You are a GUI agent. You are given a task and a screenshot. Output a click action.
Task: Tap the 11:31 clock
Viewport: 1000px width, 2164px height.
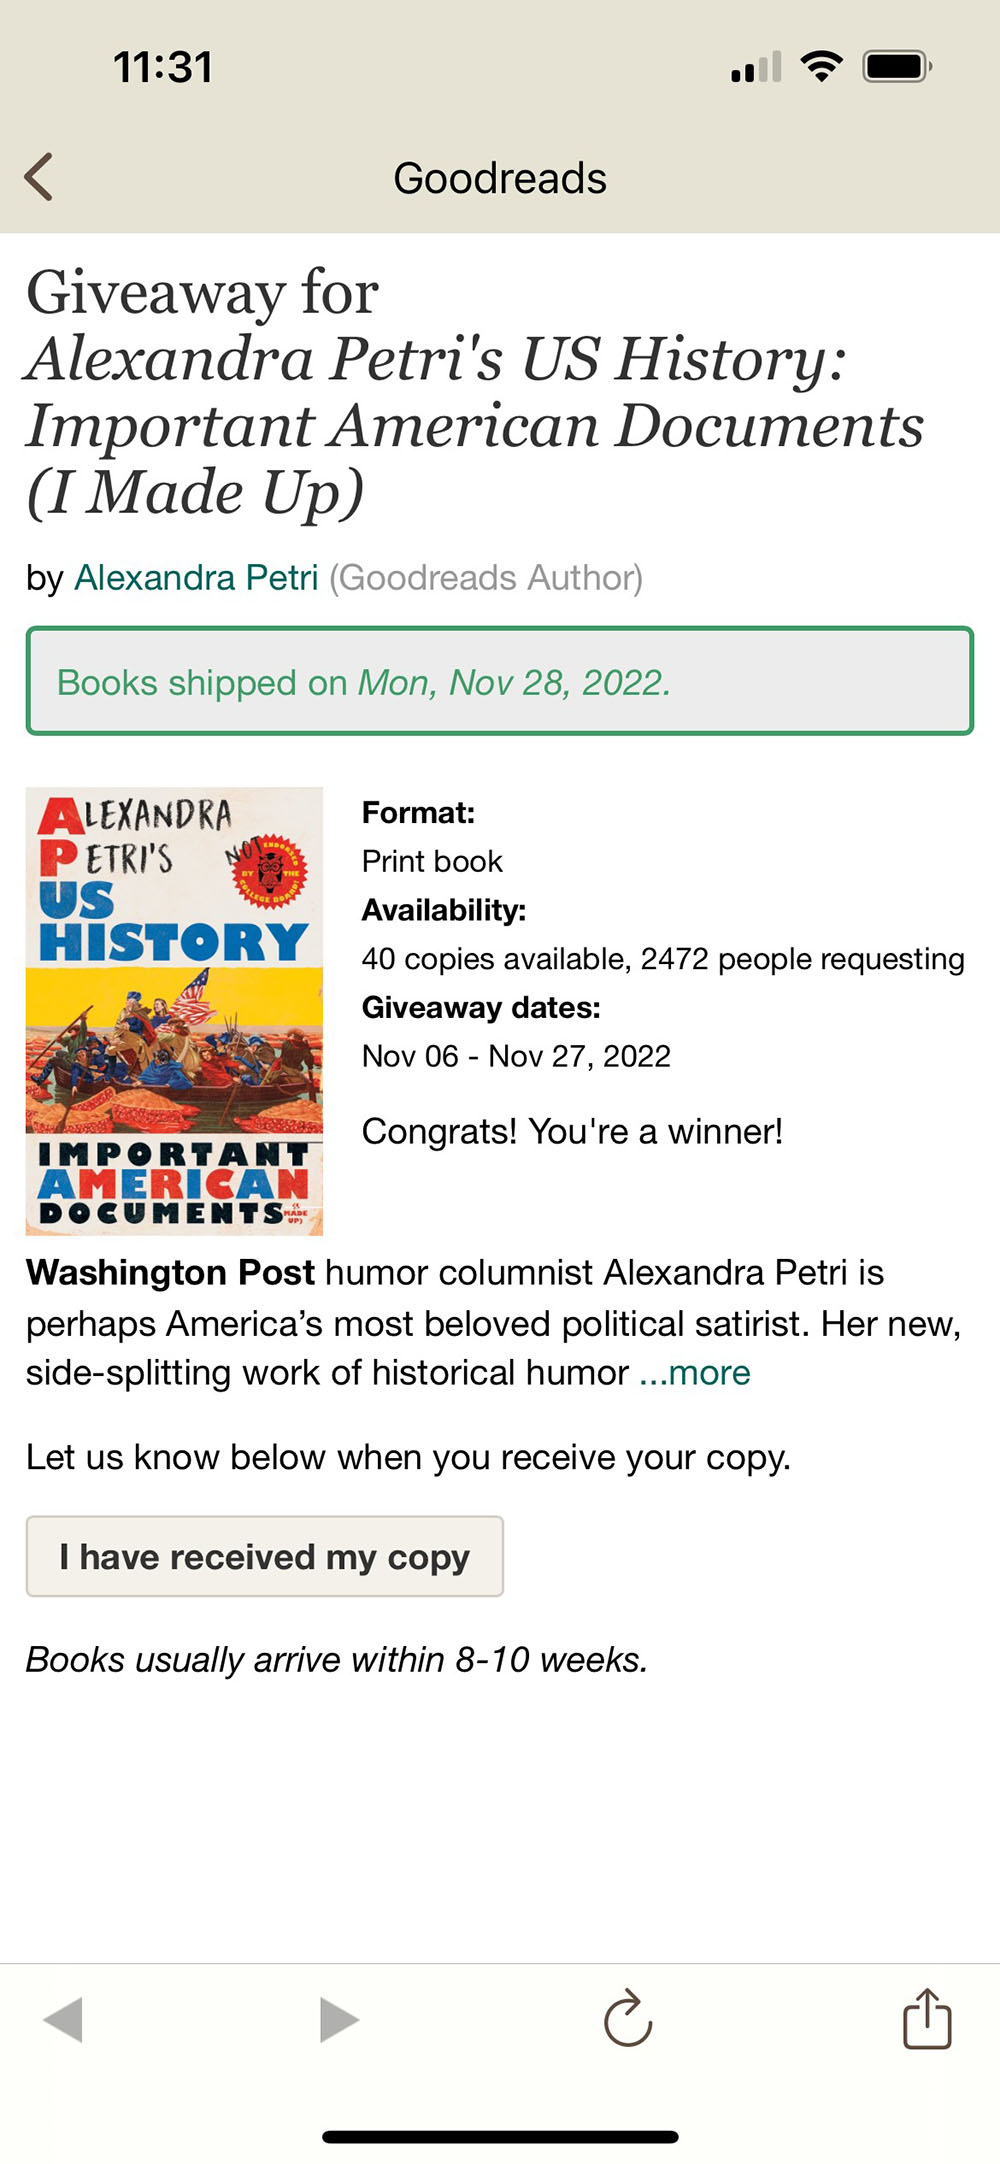(163, 68)
